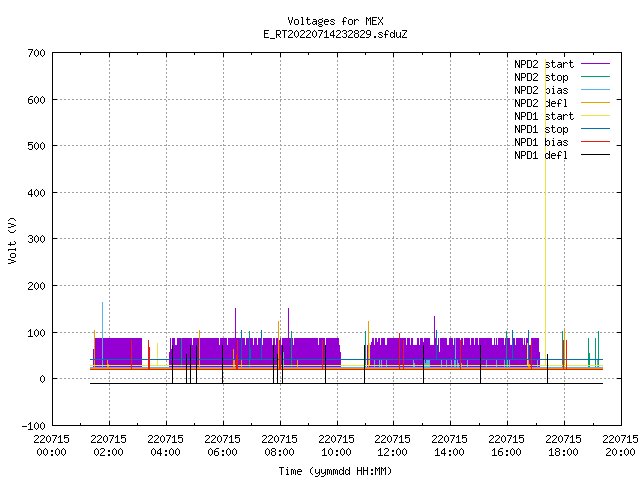640x480 pixels.
Task: Click the x-axis label 'Time (yymmdd HH:MM)'
Action: (x=335, y=471)
